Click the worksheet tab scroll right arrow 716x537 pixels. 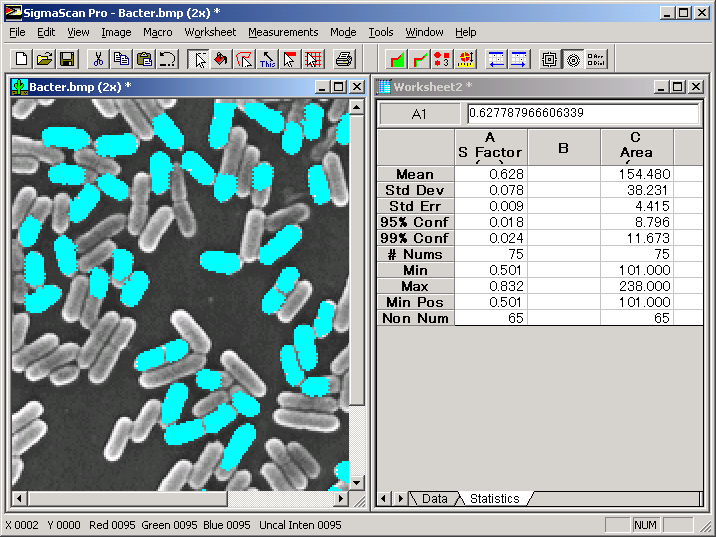pyautogui.click(x=400, y=498)
